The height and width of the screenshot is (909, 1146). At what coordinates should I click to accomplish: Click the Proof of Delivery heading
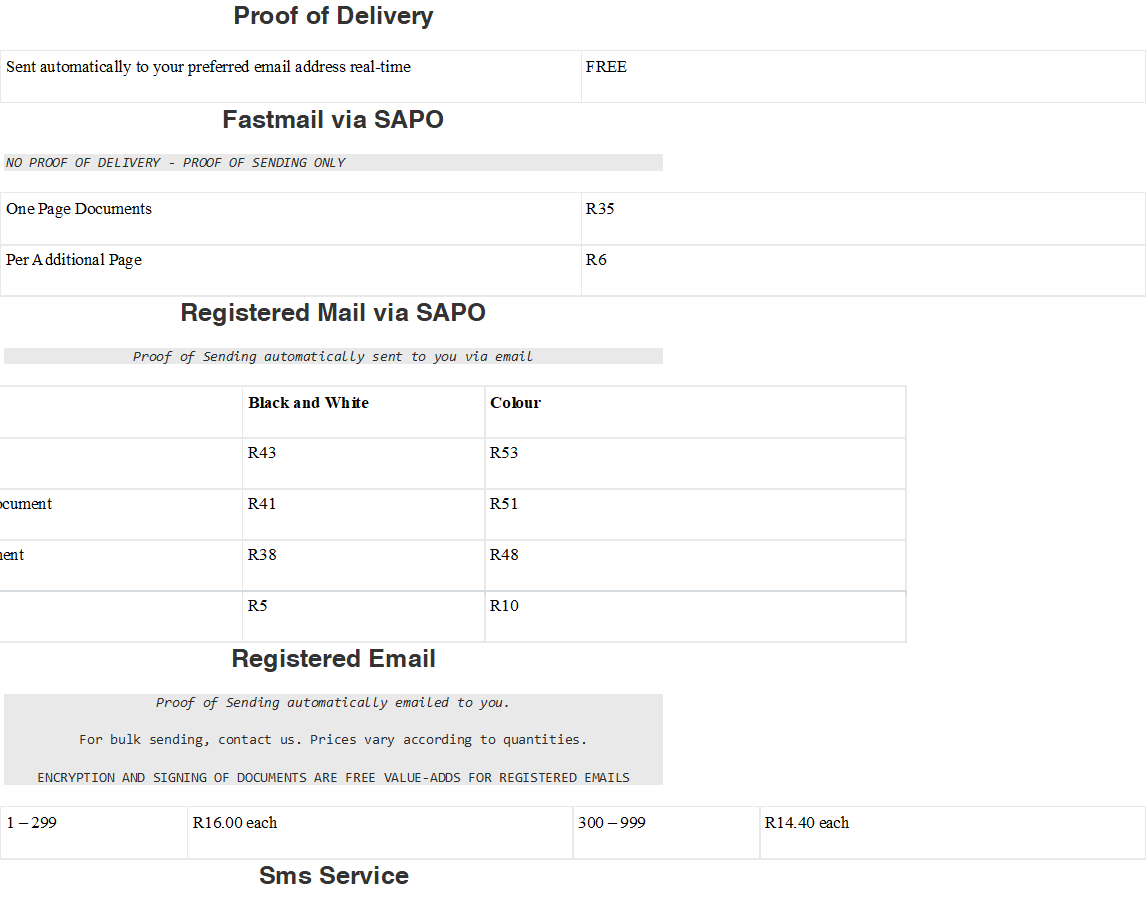333,16
